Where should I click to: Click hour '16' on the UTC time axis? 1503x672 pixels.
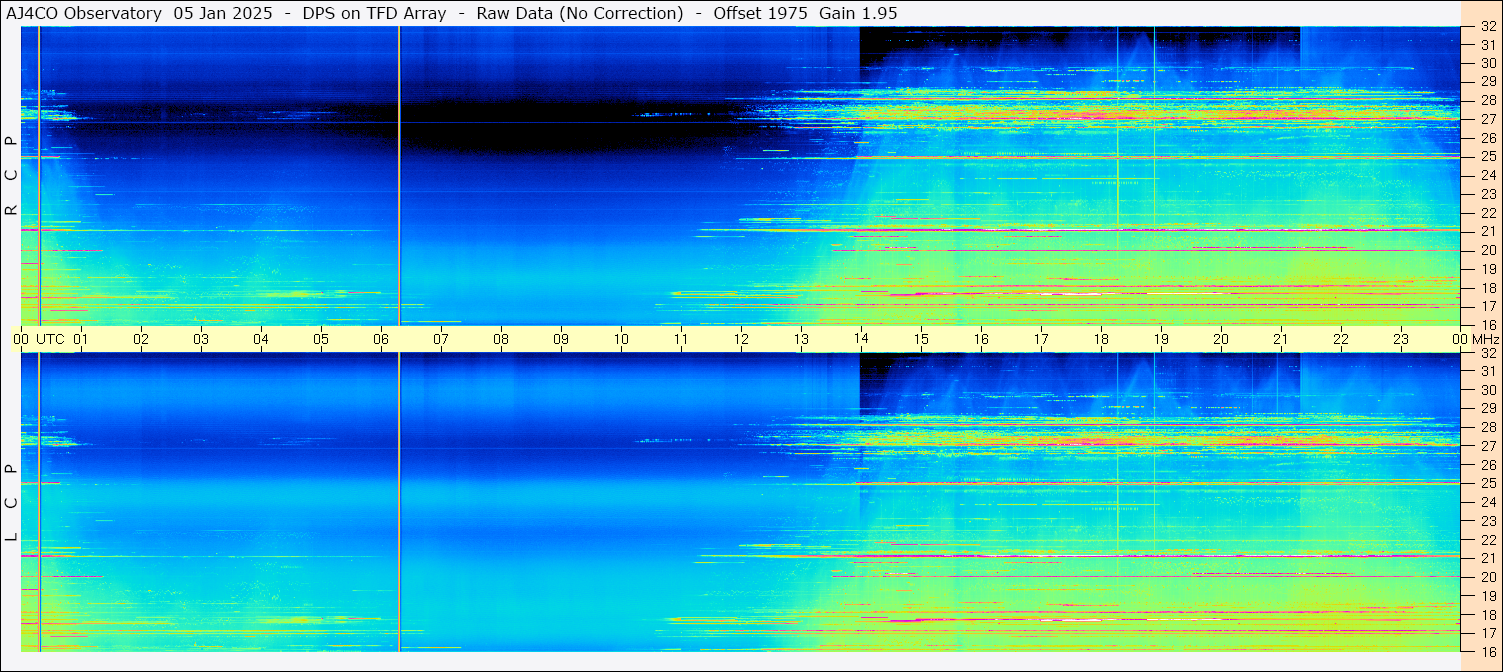[x=981, y=339]
